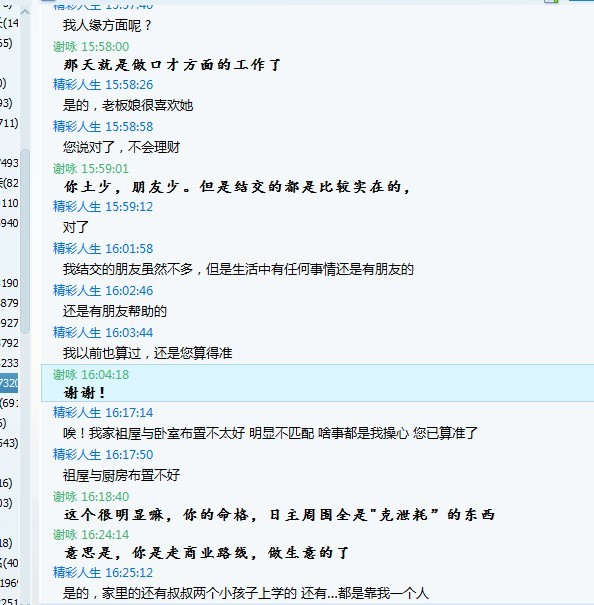The image size is (594, 605).
Task: Click the message 我人缘方面呢？
Action: click(107, 25)
